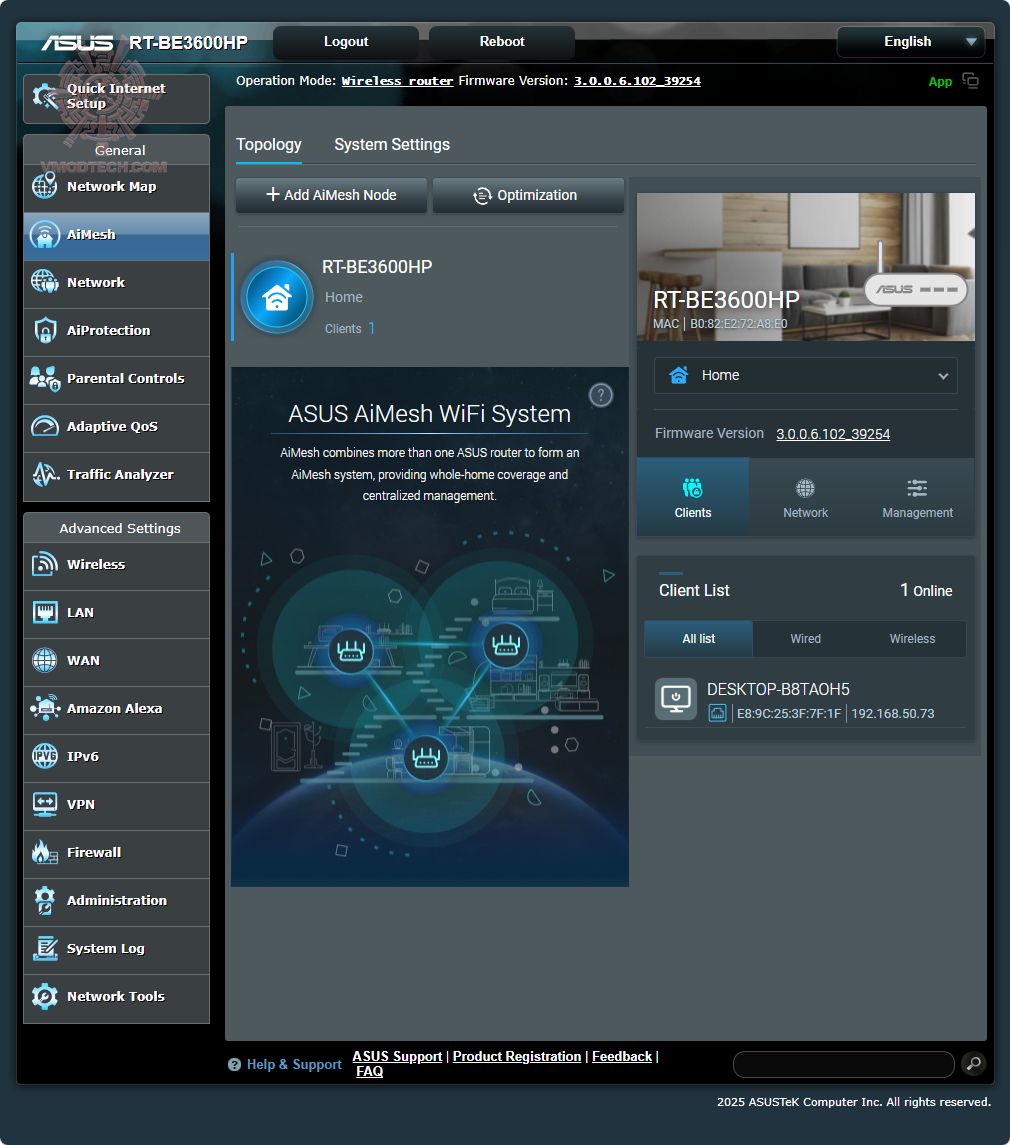Open Network Map globe icon
The width and height of the screenshot is (1010, 1145).
coord(45,186)
